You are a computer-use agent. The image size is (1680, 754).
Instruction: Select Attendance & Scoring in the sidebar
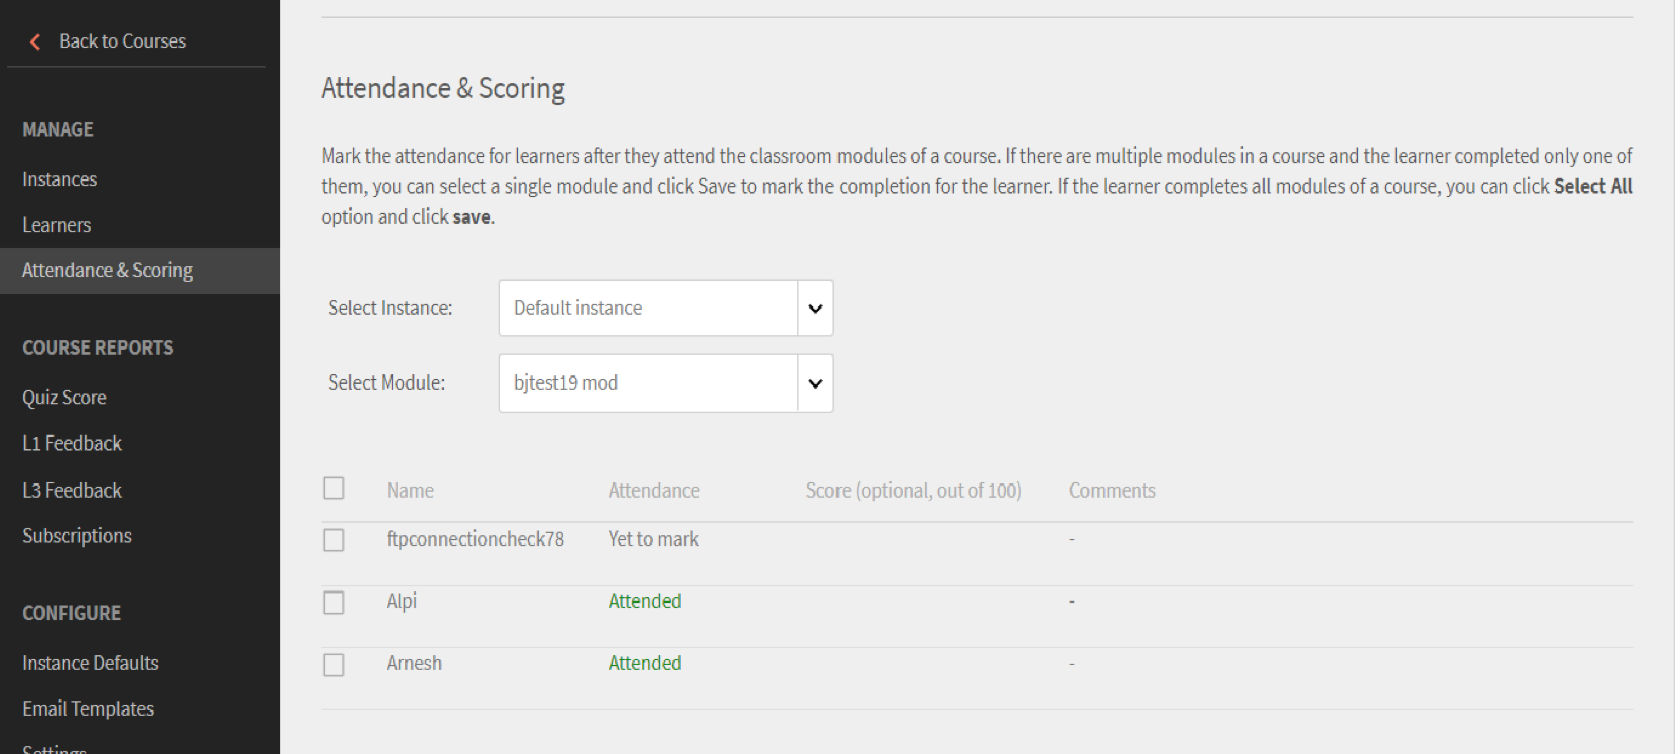point(108,270)
